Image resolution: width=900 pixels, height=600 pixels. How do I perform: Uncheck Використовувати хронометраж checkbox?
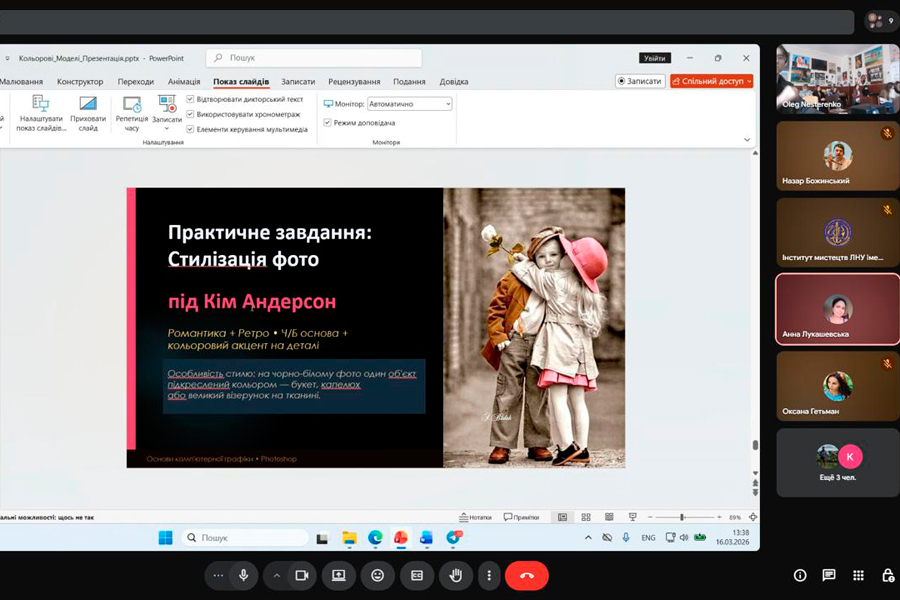[190, 114]
